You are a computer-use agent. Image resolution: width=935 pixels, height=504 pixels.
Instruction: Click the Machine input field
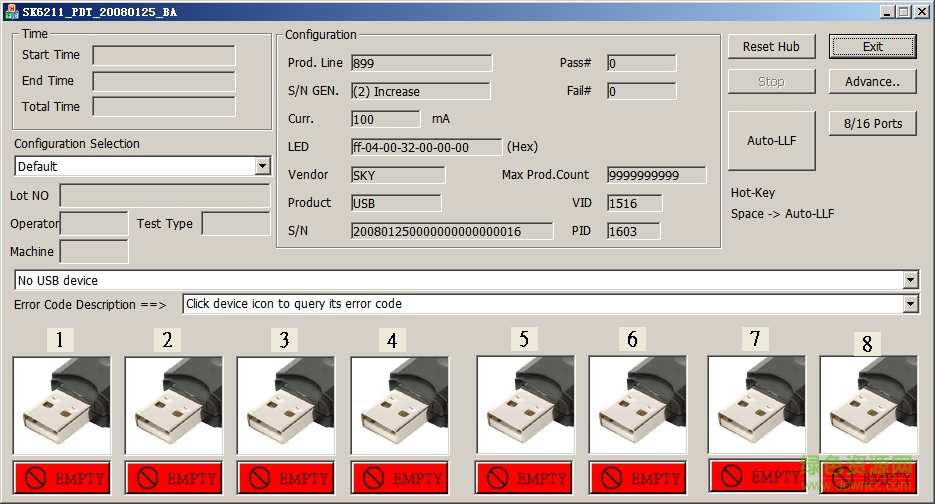[94, 252]
